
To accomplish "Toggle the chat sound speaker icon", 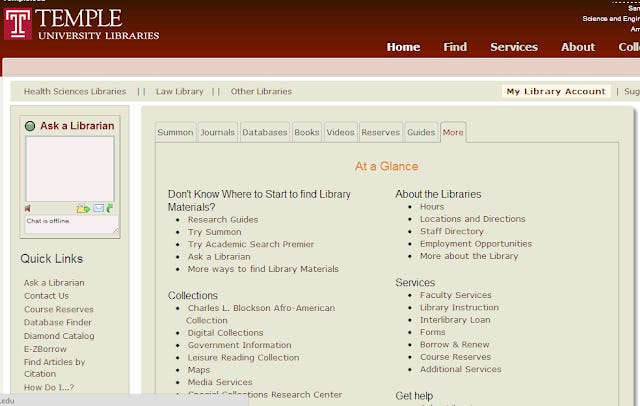I will pyautogui.click(x=28, y=209).
